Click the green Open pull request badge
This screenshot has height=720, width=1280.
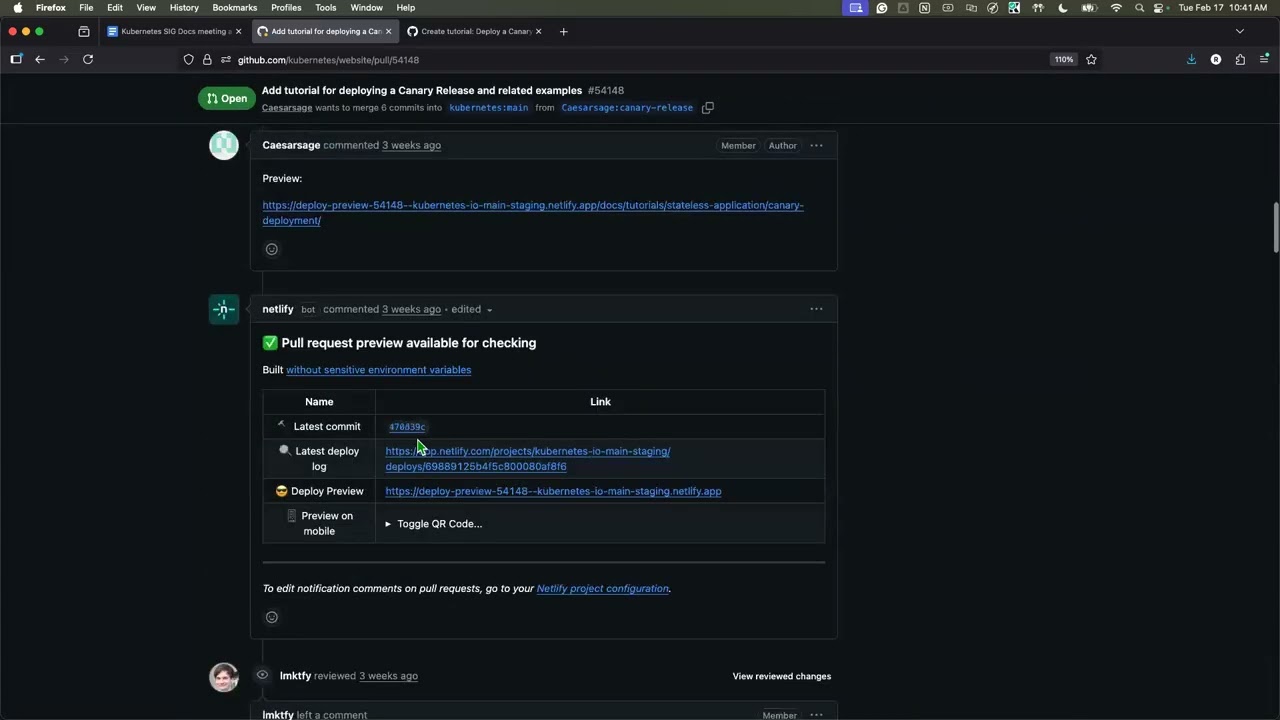227,98
